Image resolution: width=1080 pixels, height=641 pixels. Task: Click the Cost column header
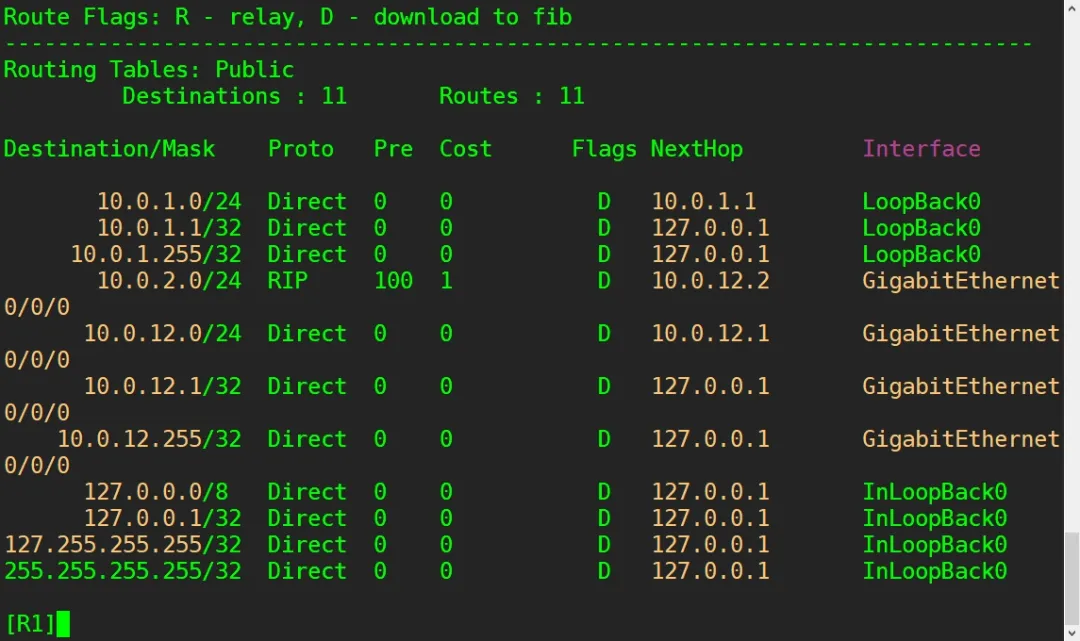[x=465, y=149]
